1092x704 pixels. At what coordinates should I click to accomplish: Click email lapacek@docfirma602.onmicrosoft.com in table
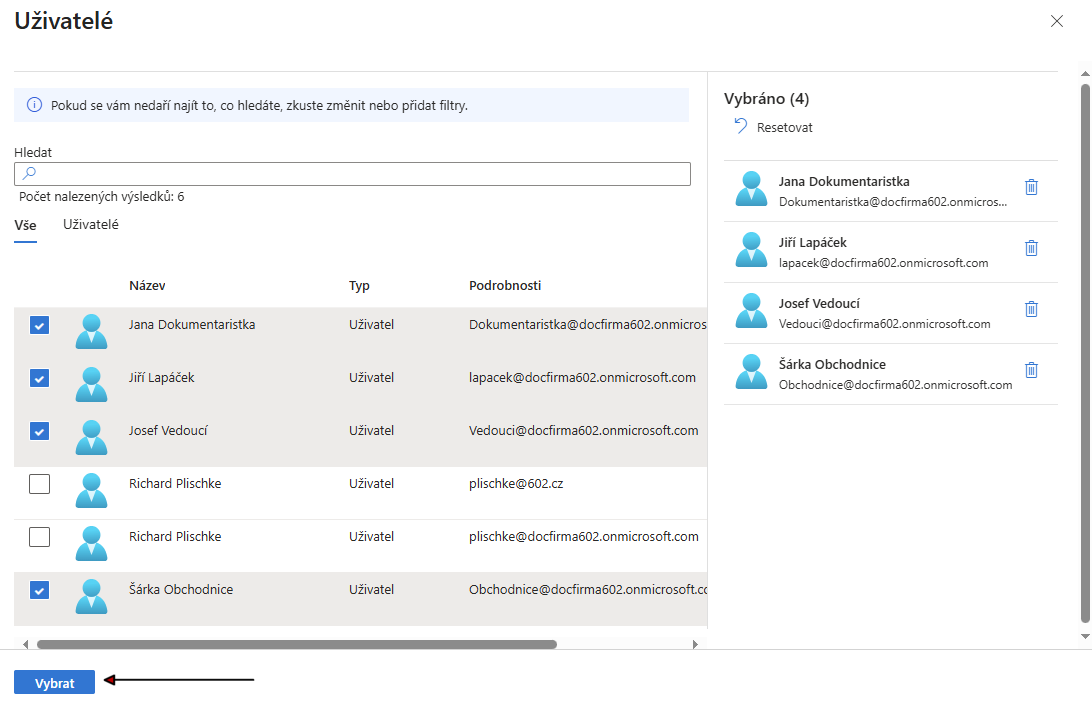pyautogui.click(x=582, y=377)
